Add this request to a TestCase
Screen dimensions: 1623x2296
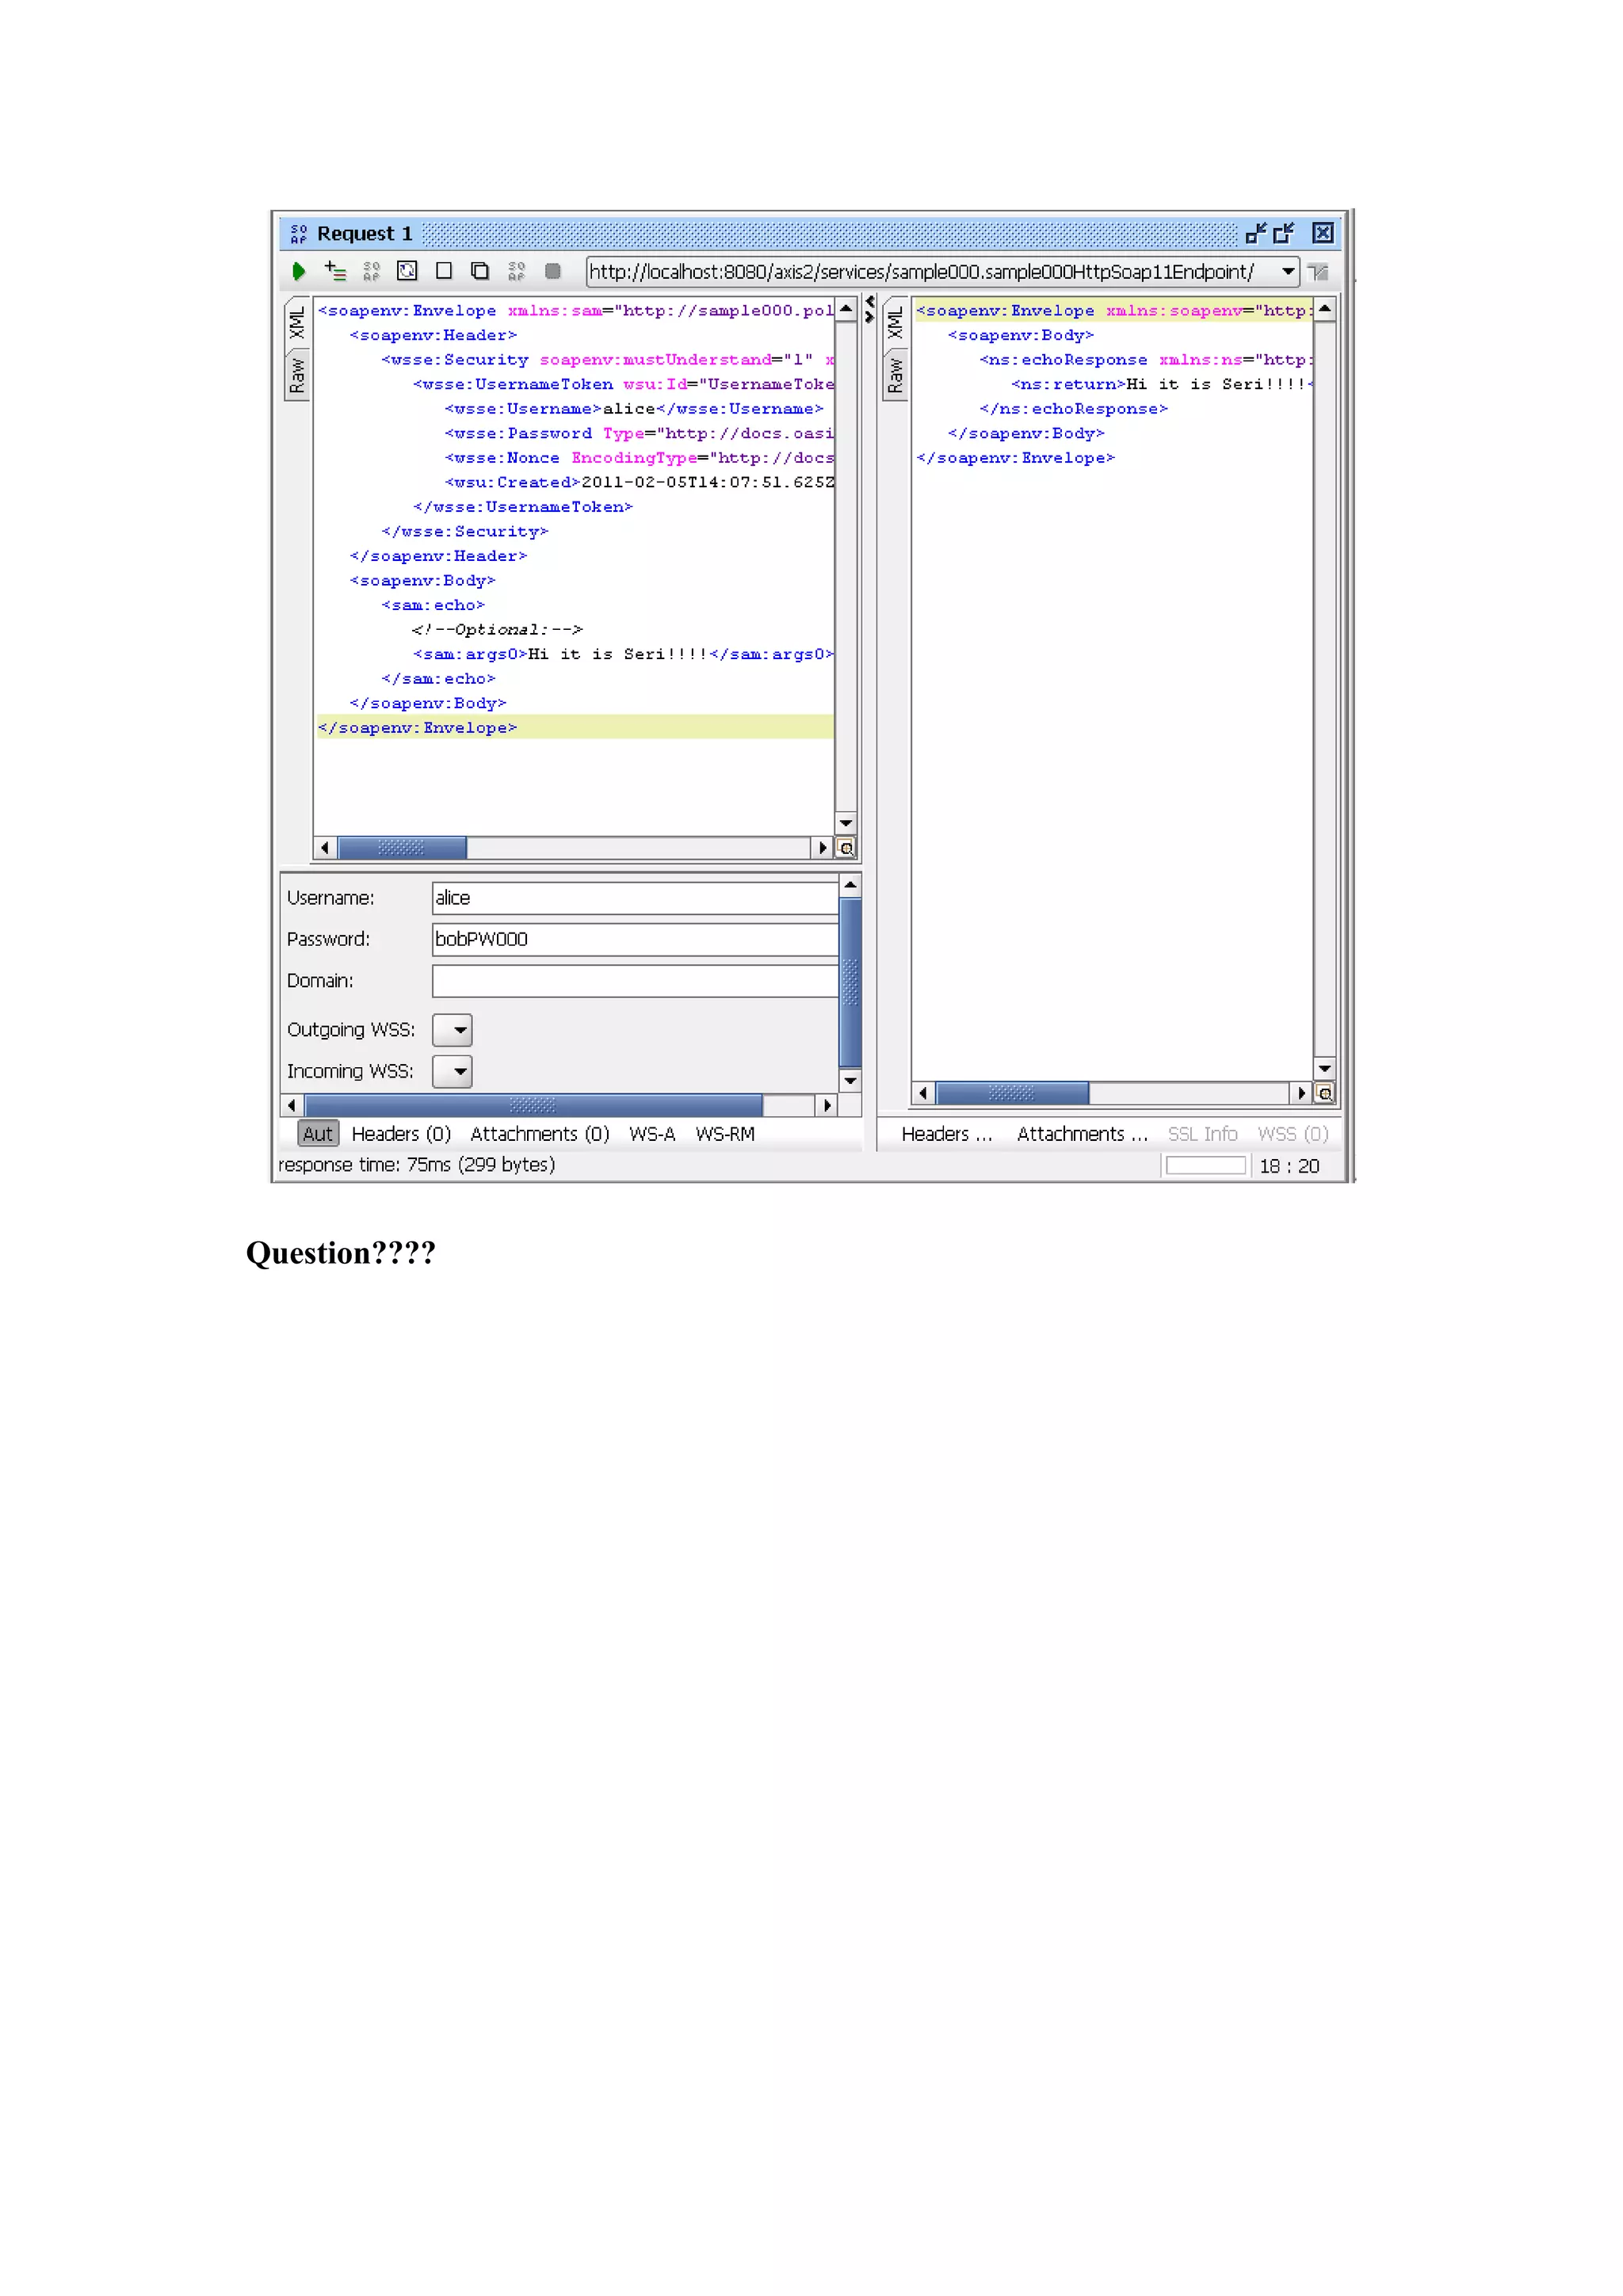(335, 271)
